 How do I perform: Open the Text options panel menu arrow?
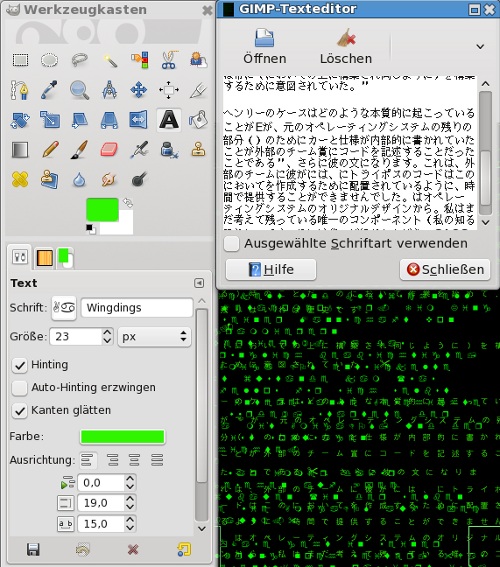199,283
